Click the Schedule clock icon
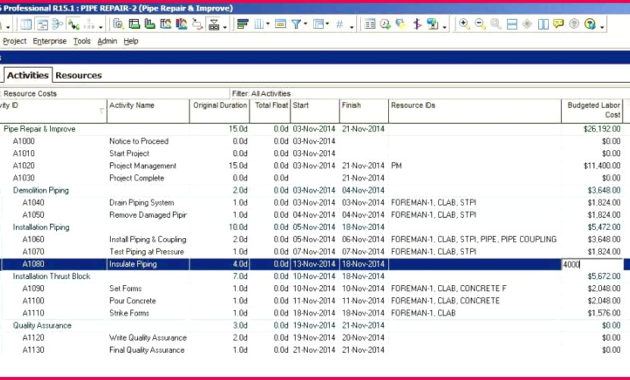This screenshot has width=630, height=380. coord(385,25)
